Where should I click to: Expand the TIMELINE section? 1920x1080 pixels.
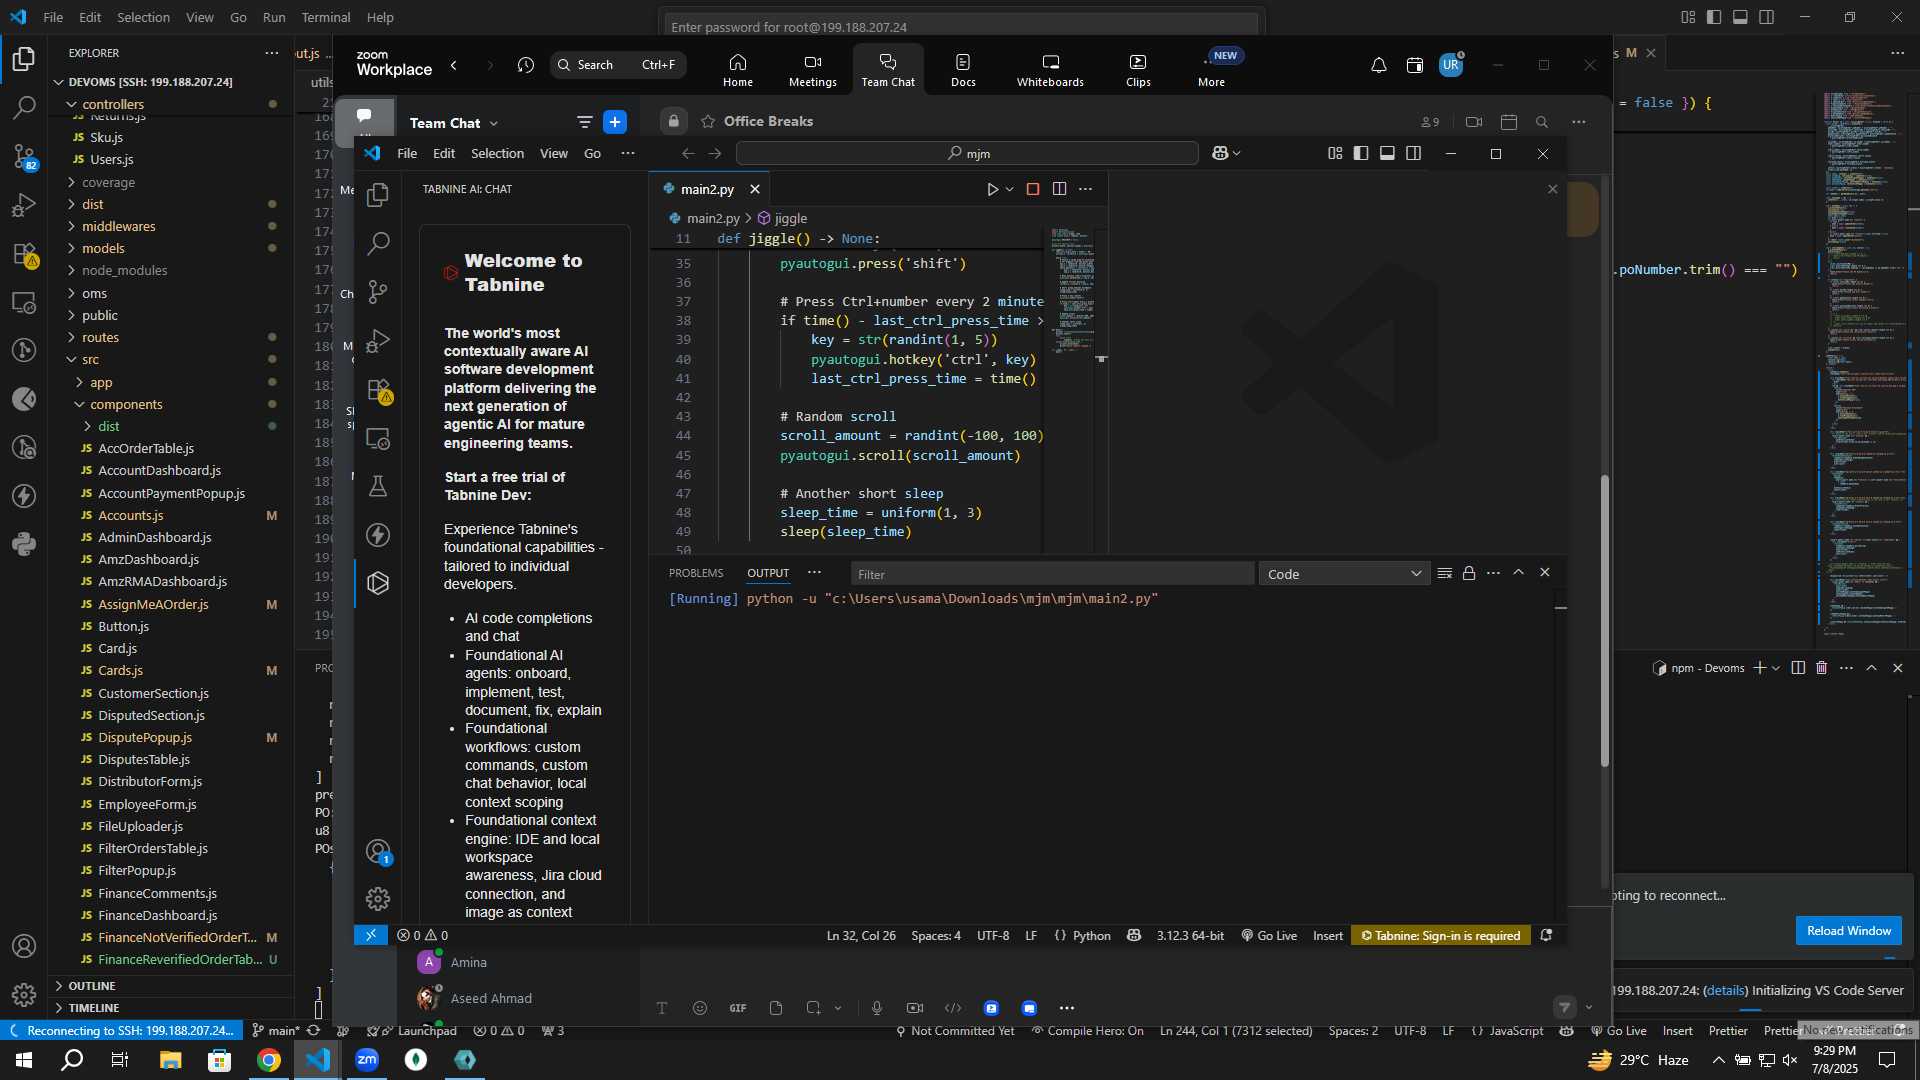[x=94, y=1008]
